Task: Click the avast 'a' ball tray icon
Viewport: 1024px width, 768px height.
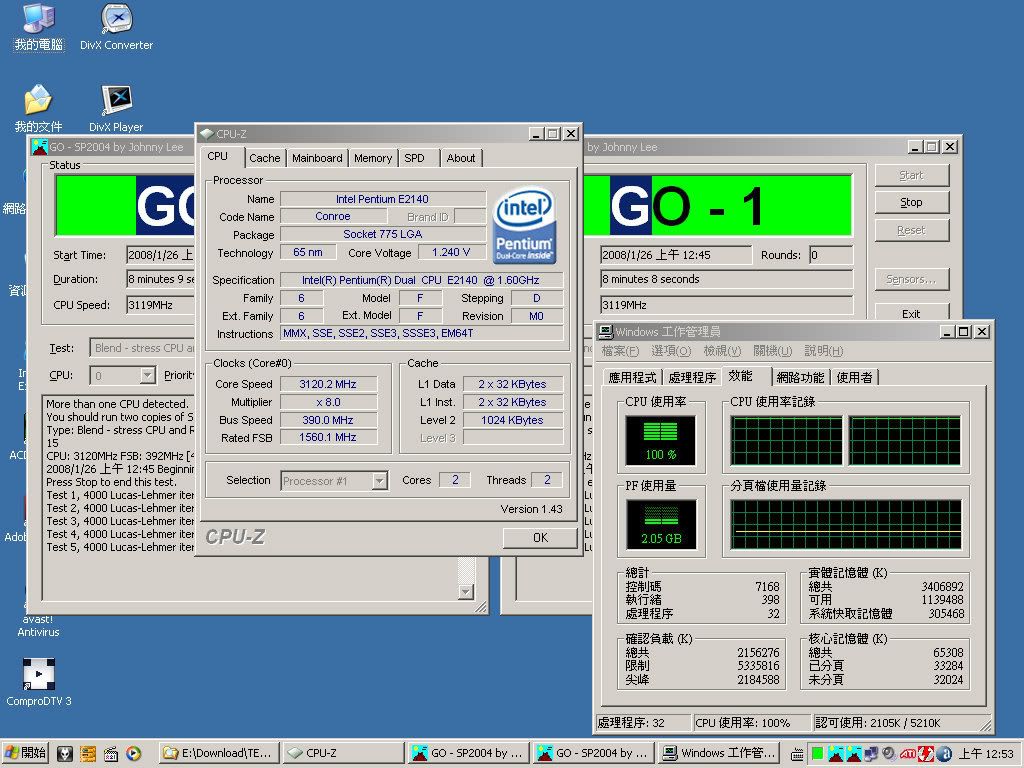Action: 944,754
